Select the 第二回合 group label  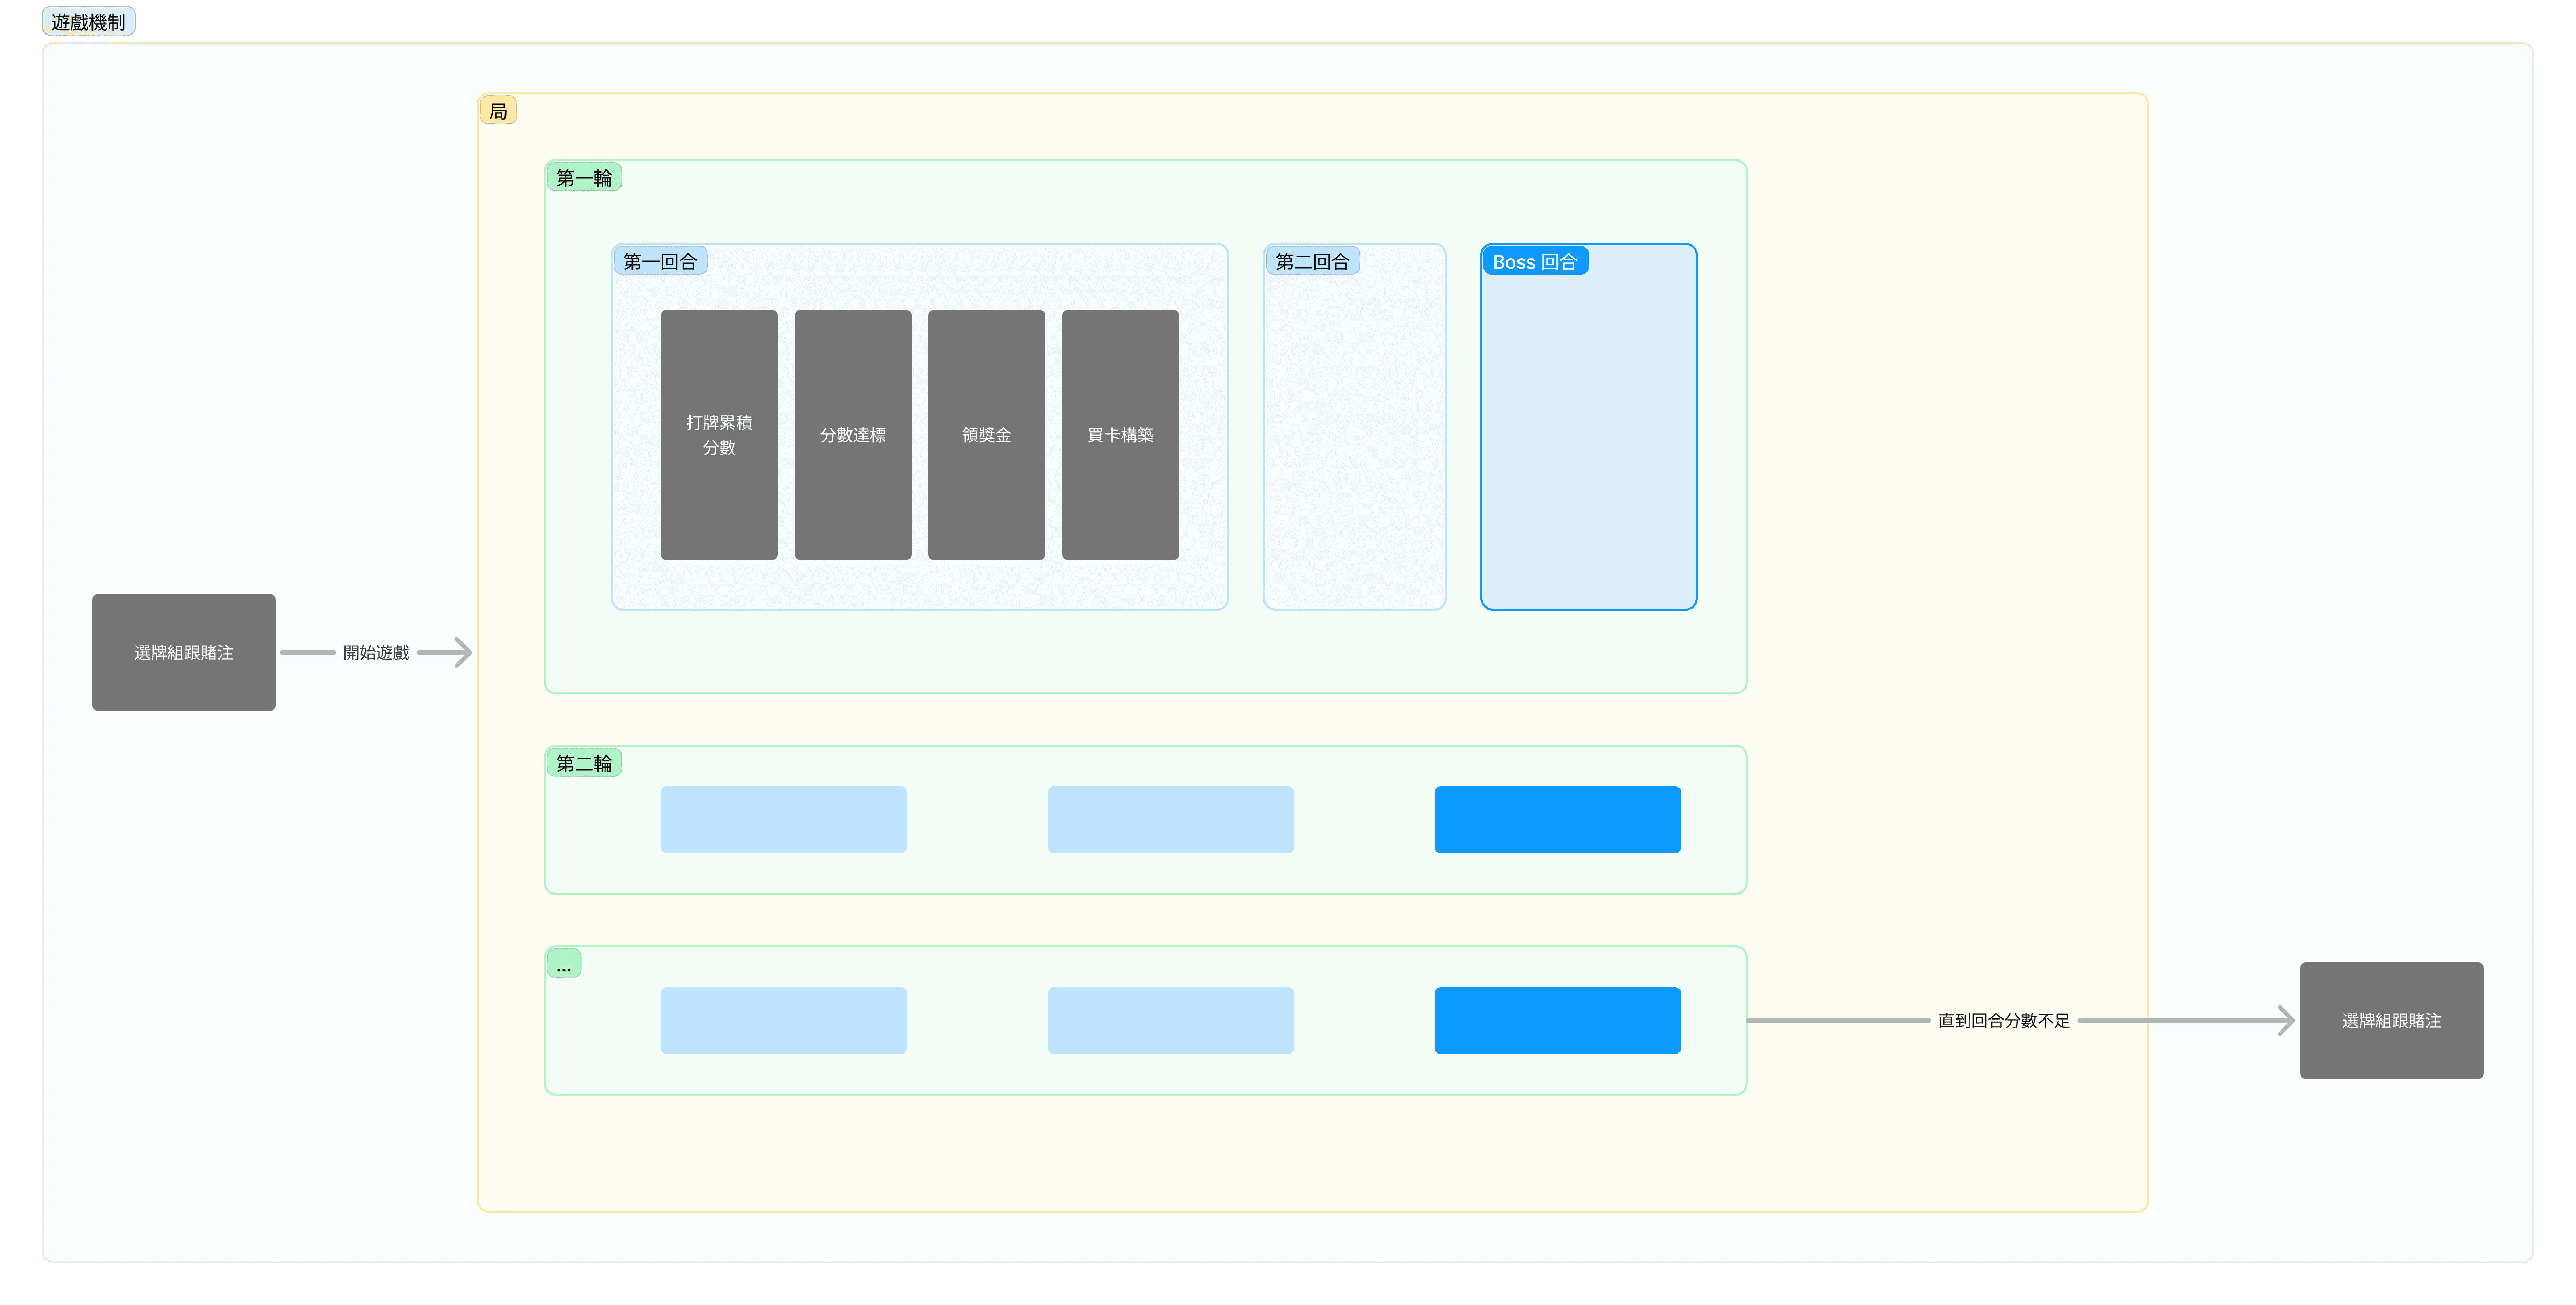1312,262
